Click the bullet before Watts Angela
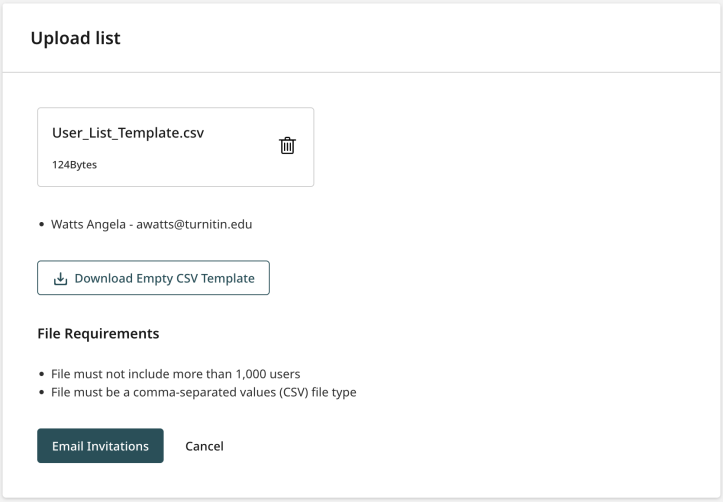The height and width of the screenshot is (502, 723). tap(42, 224)
